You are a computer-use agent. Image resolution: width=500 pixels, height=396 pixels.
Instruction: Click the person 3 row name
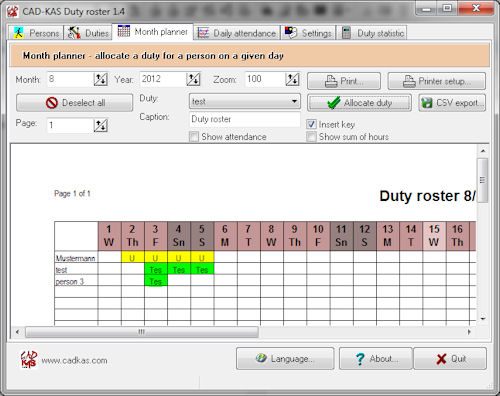coord(70,281)
